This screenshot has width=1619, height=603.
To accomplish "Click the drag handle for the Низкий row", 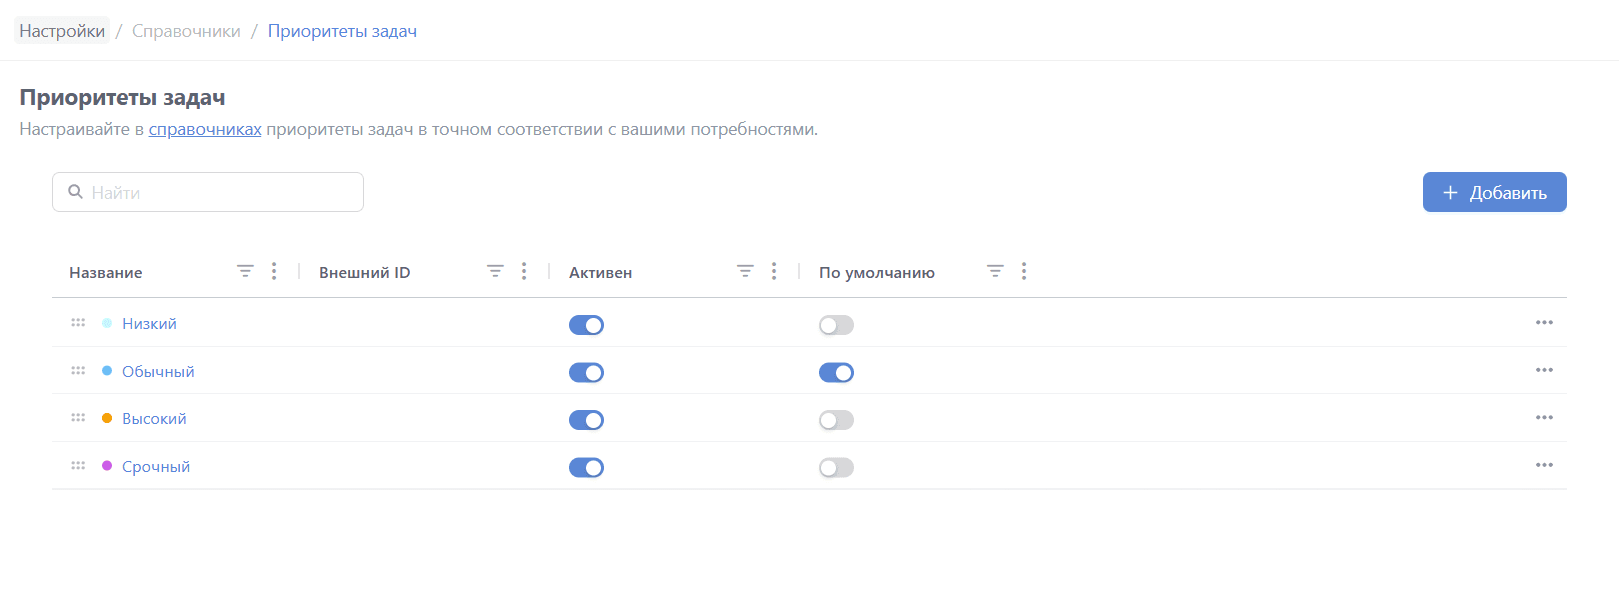I will pyautogui.click(x=78, y=323).
